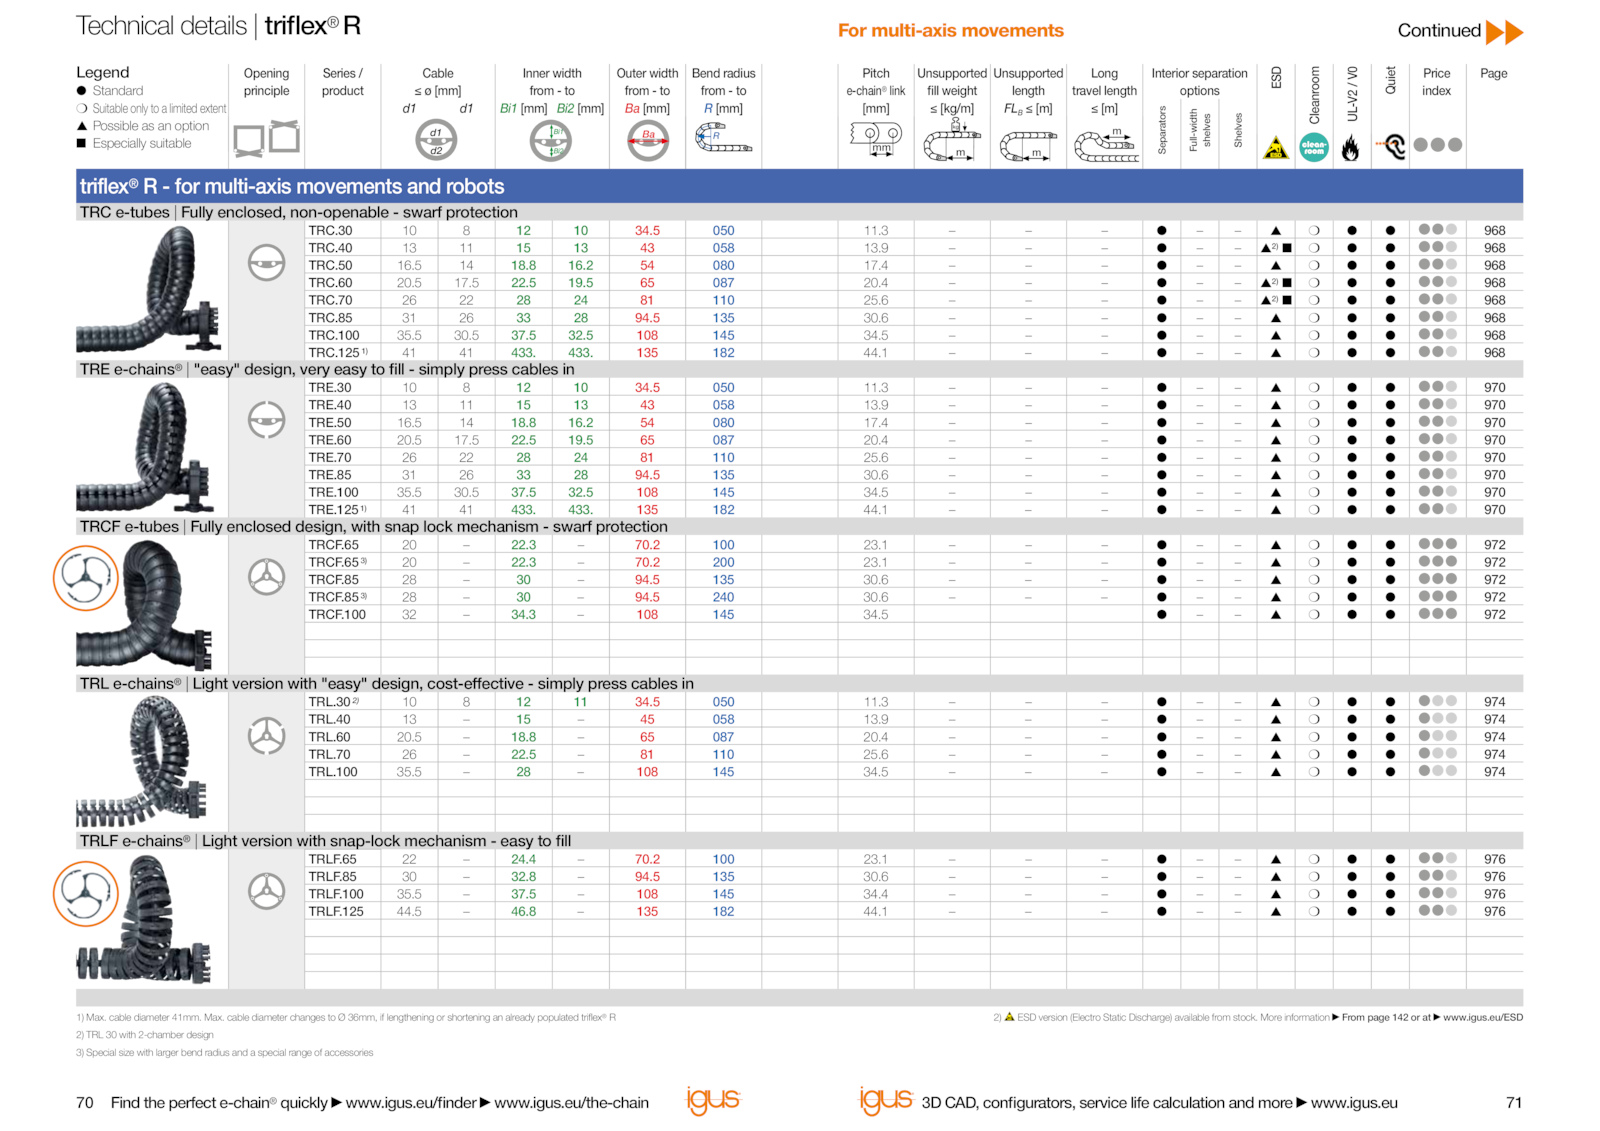Click the TRC e-tubes opening principle icon
Image resolution: width=1600 pixels, height=1131 pixels.
[x=266, y=263]
